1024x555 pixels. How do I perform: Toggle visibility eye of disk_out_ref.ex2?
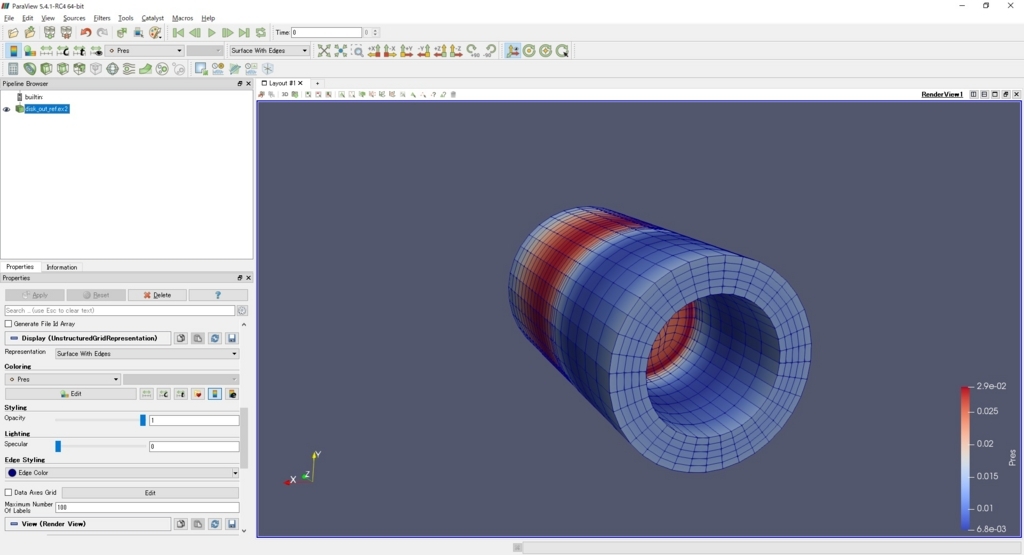7,109
